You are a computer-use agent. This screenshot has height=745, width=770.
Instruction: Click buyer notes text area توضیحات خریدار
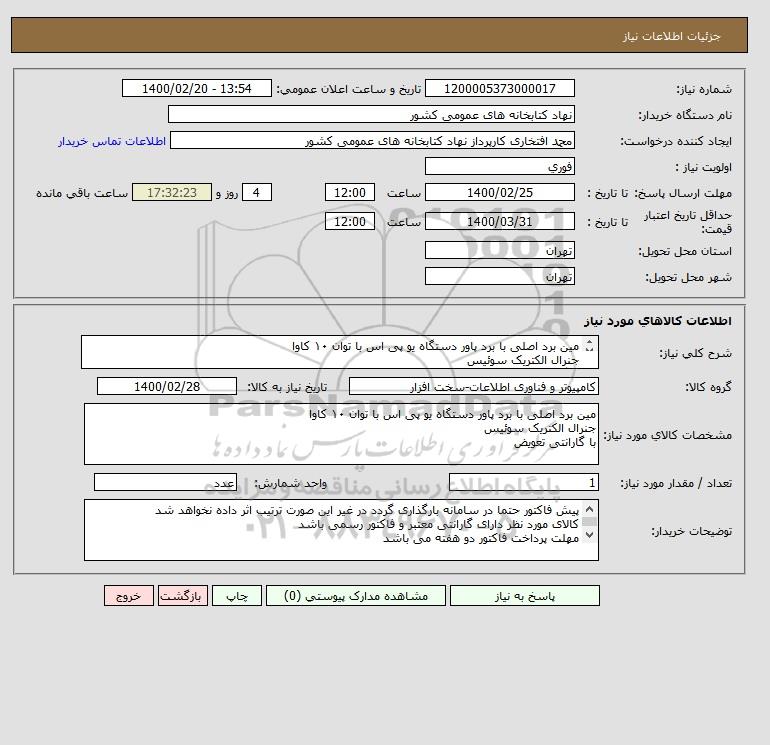[341, 530]
